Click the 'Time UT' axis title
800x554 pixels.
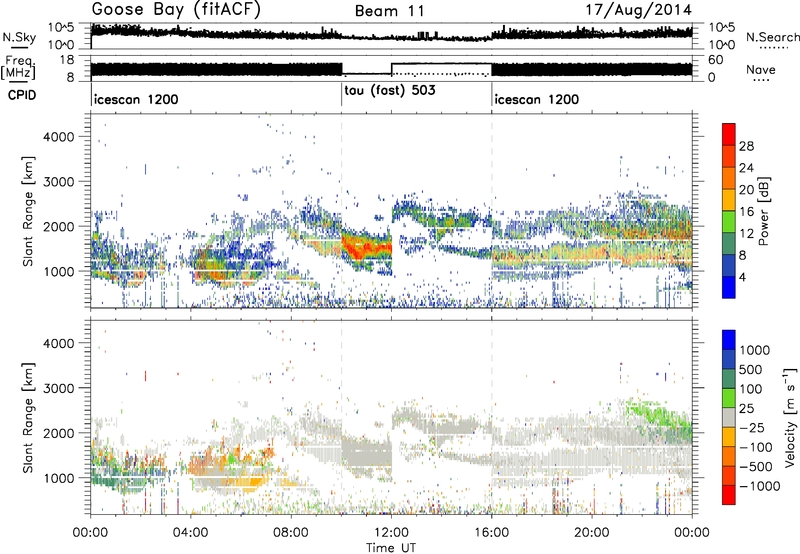tap(391, 548)
